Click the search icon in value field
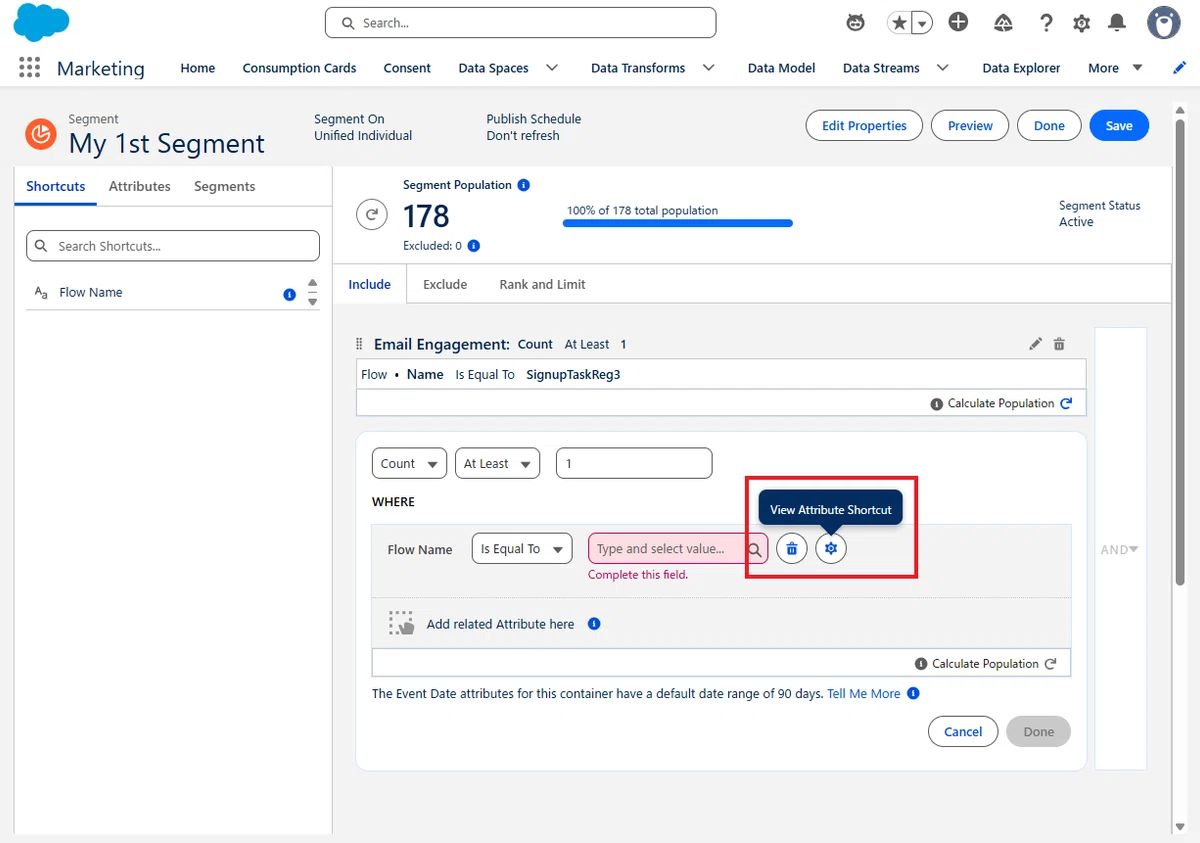1200x843 pixels. 755,549
